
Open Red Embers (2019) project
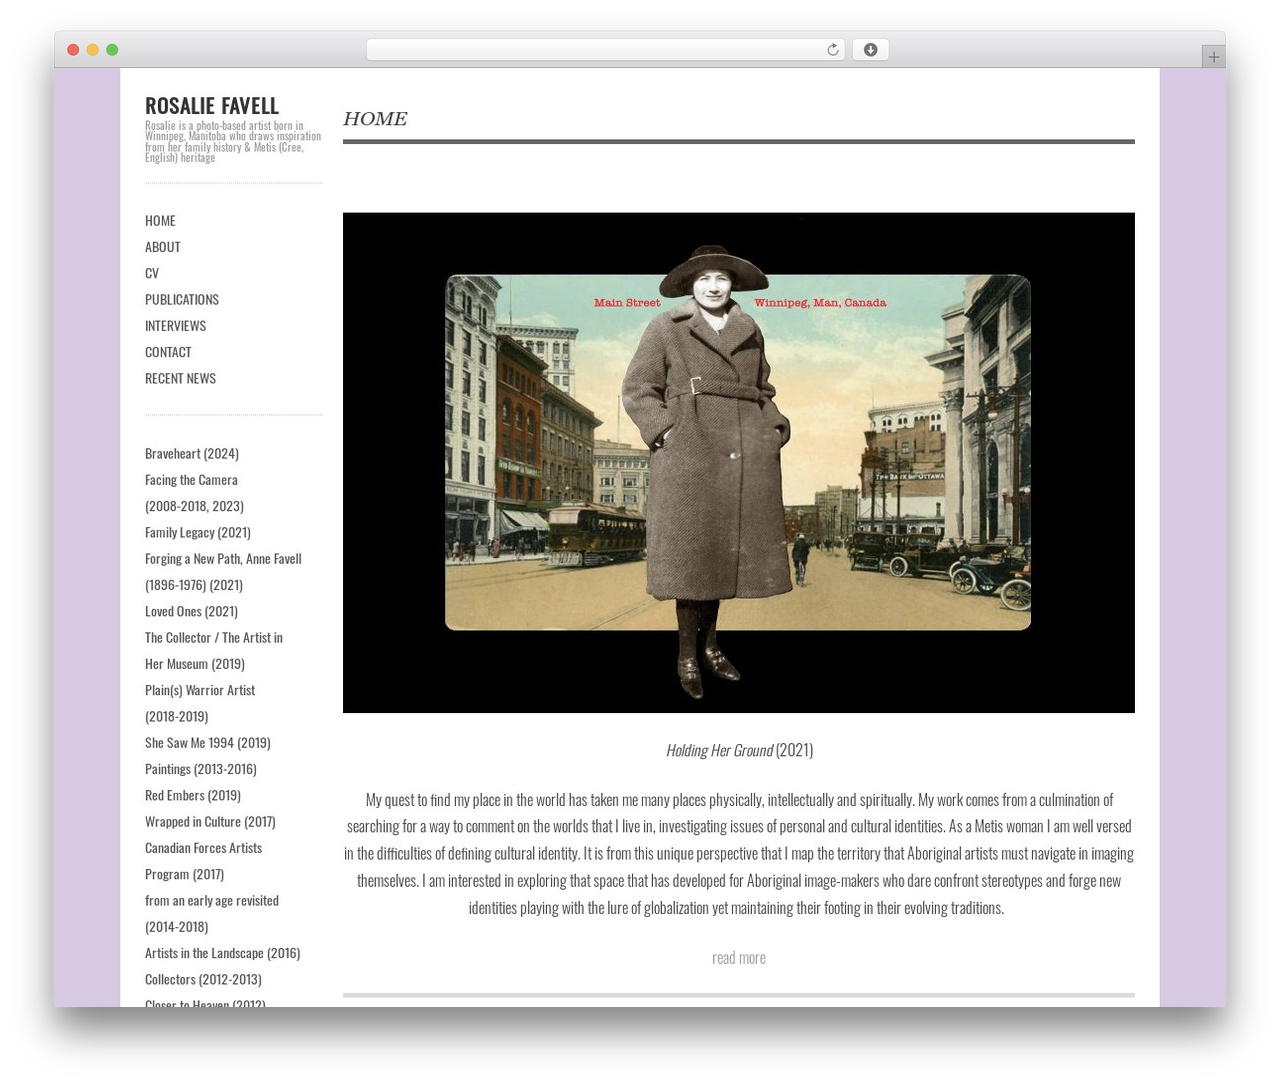pos(193,795)
